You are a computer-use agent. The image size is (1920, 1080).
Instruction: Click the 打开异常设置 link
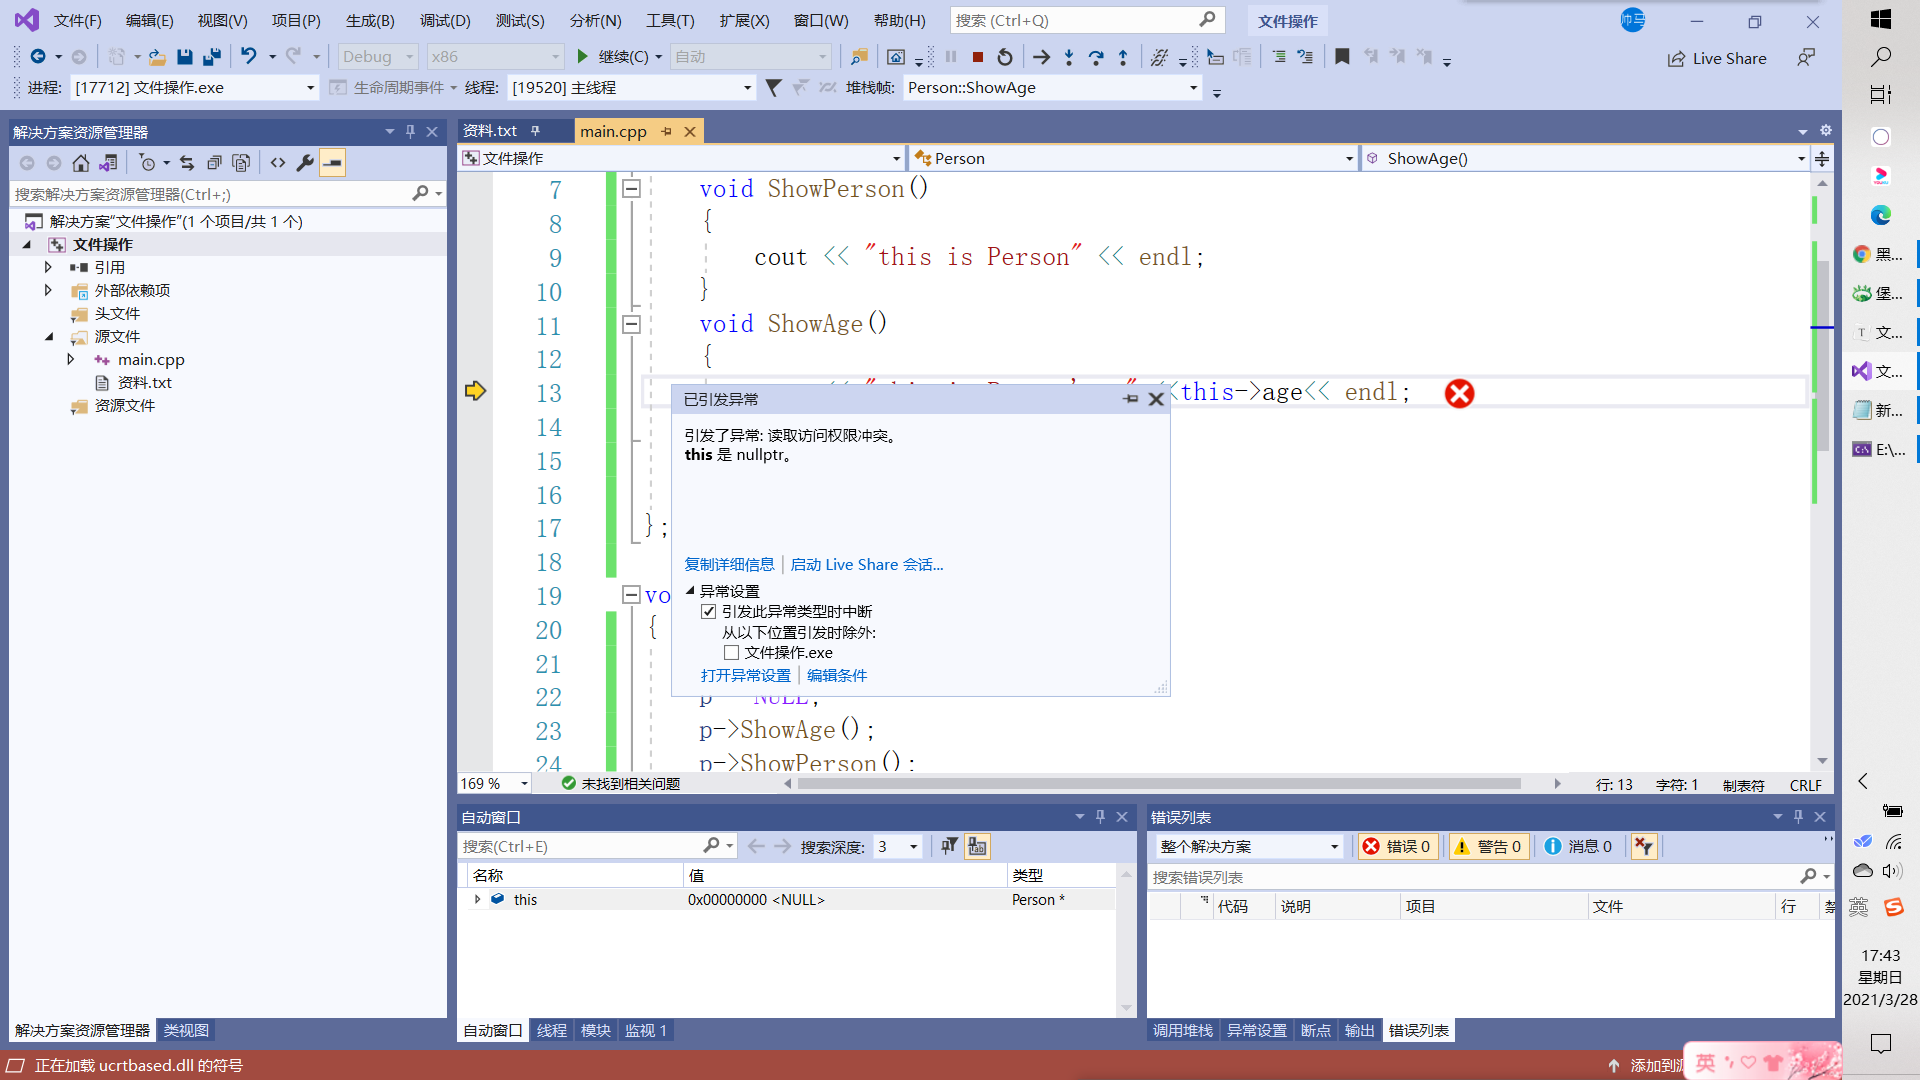(x=745, y=676)
